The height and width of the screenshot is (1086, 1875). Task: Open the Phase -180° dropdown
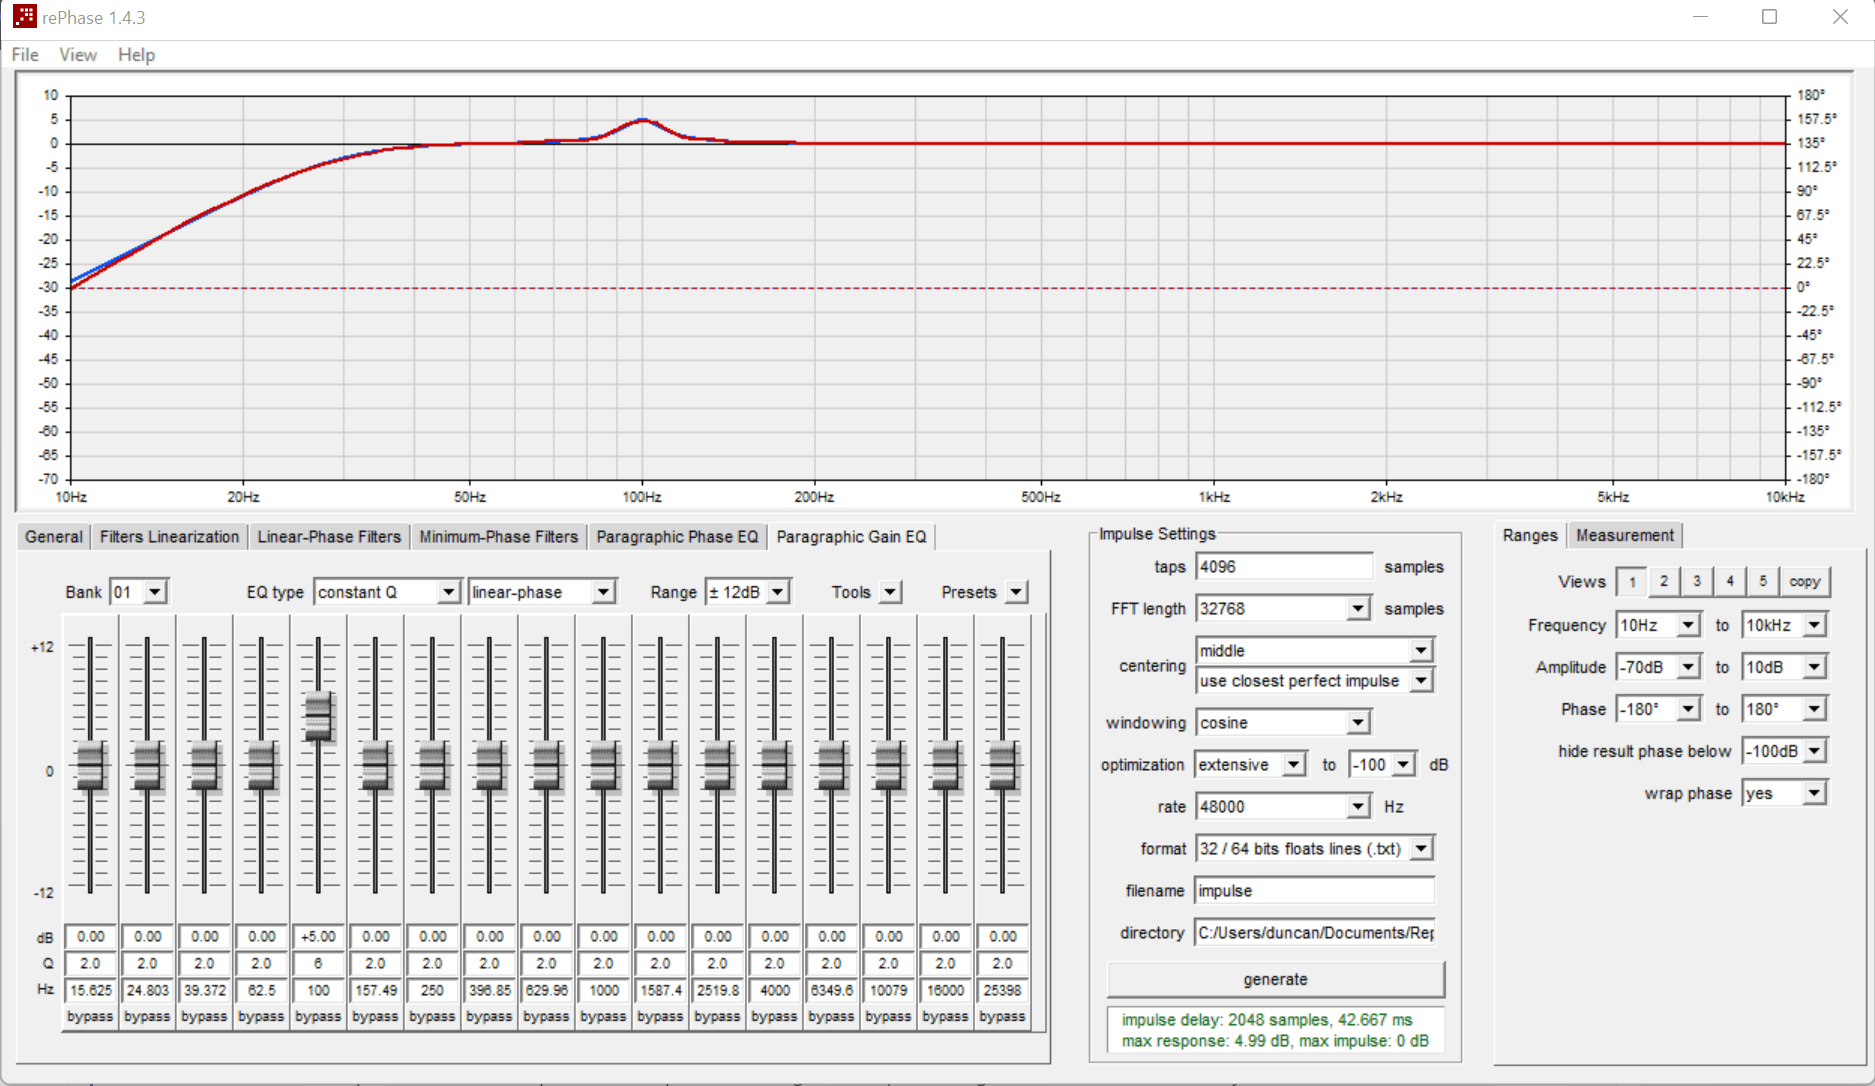(x=1658, y=709)
